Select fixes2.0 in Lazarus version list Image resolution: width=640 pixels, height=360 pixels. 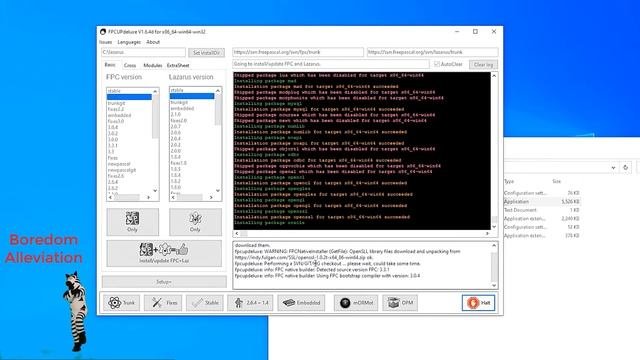(179, 121)
